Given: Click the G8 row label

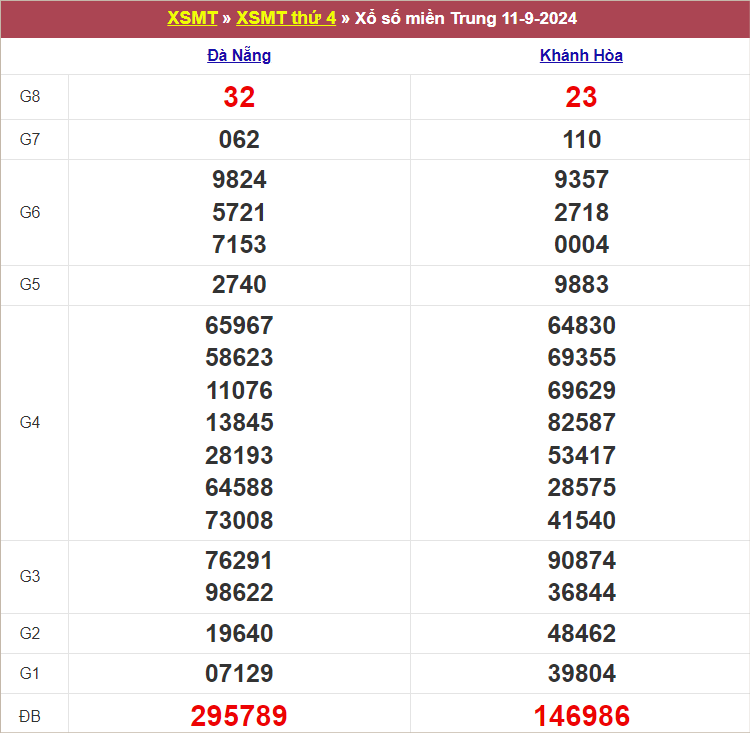Looking at the screenshot, I should click(30, 96).
